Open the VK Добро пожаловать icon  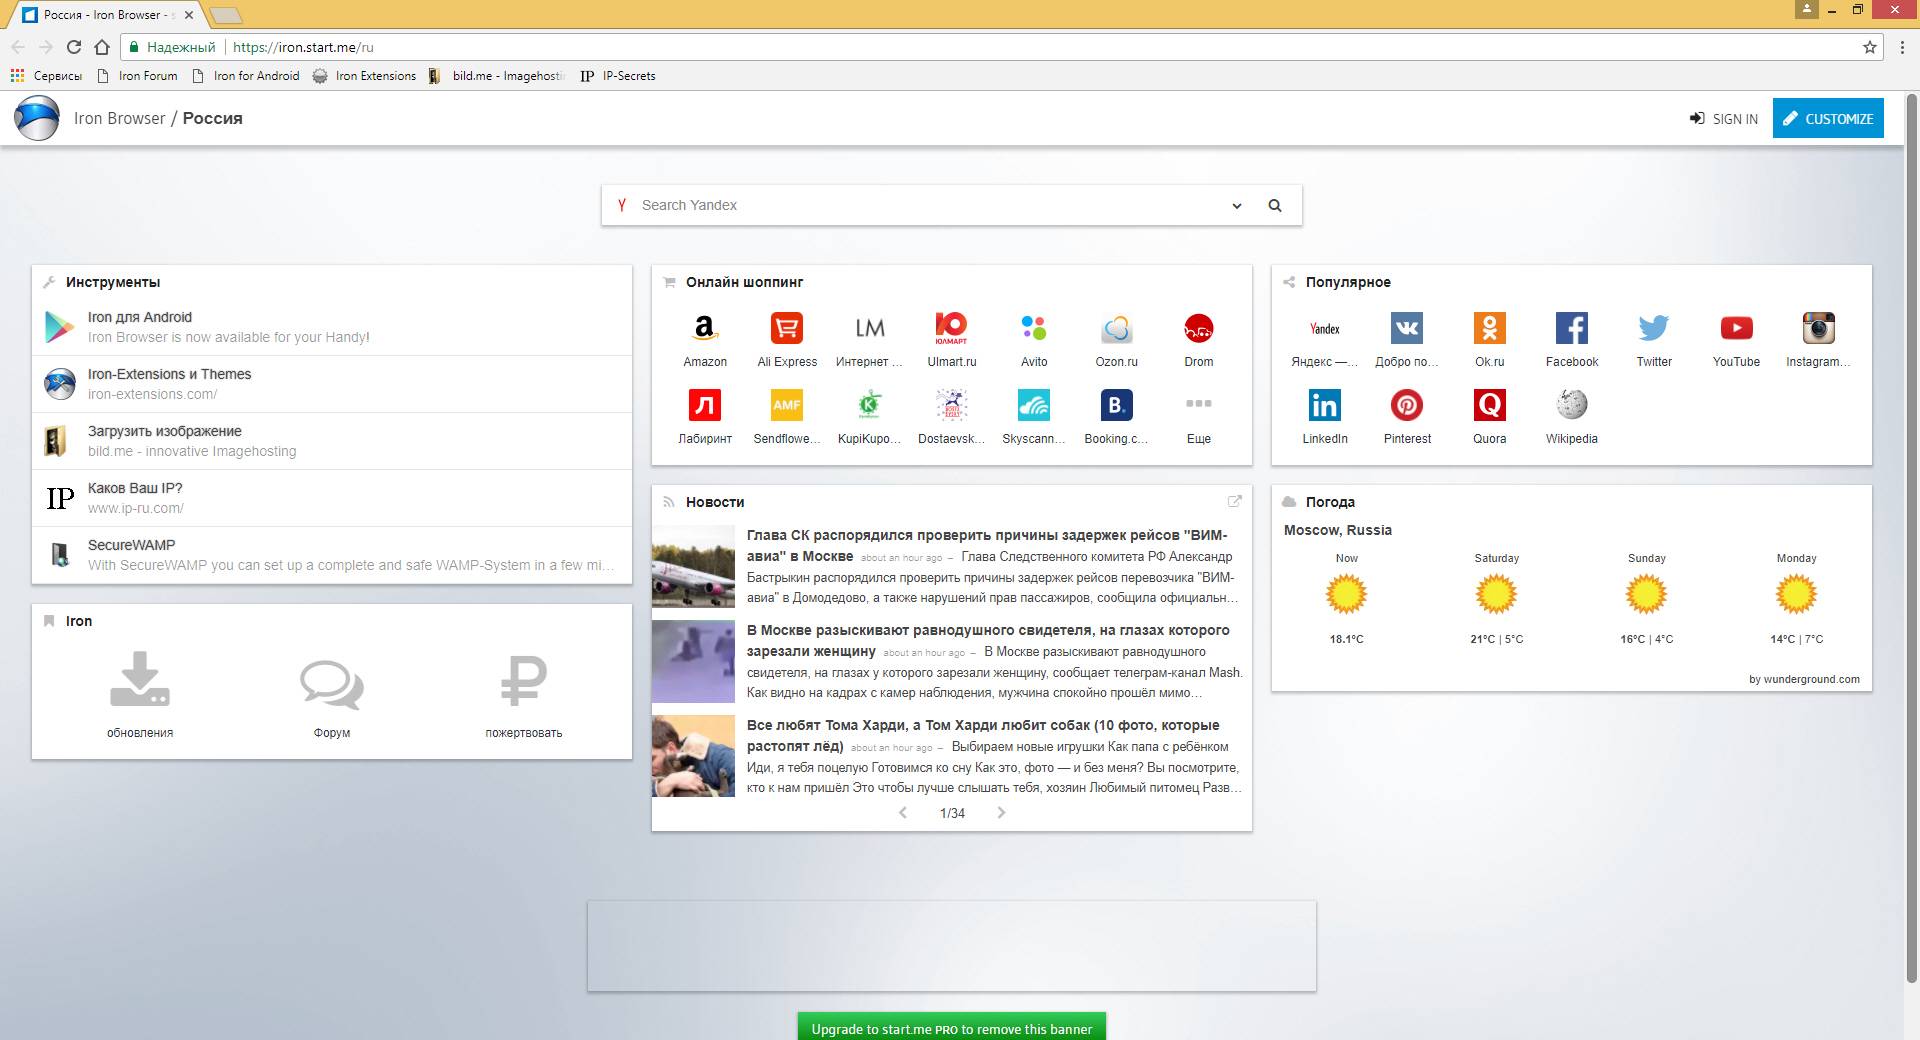tap(1407, 328)
